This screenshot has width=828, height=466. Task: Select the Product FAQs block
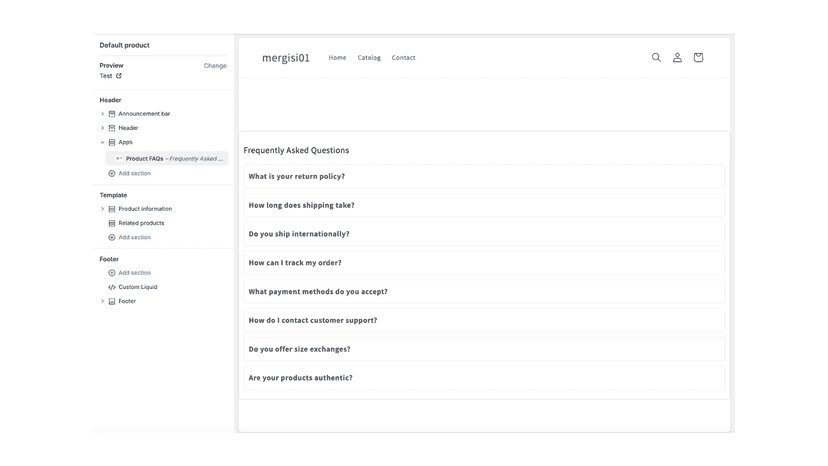(167, 159)
